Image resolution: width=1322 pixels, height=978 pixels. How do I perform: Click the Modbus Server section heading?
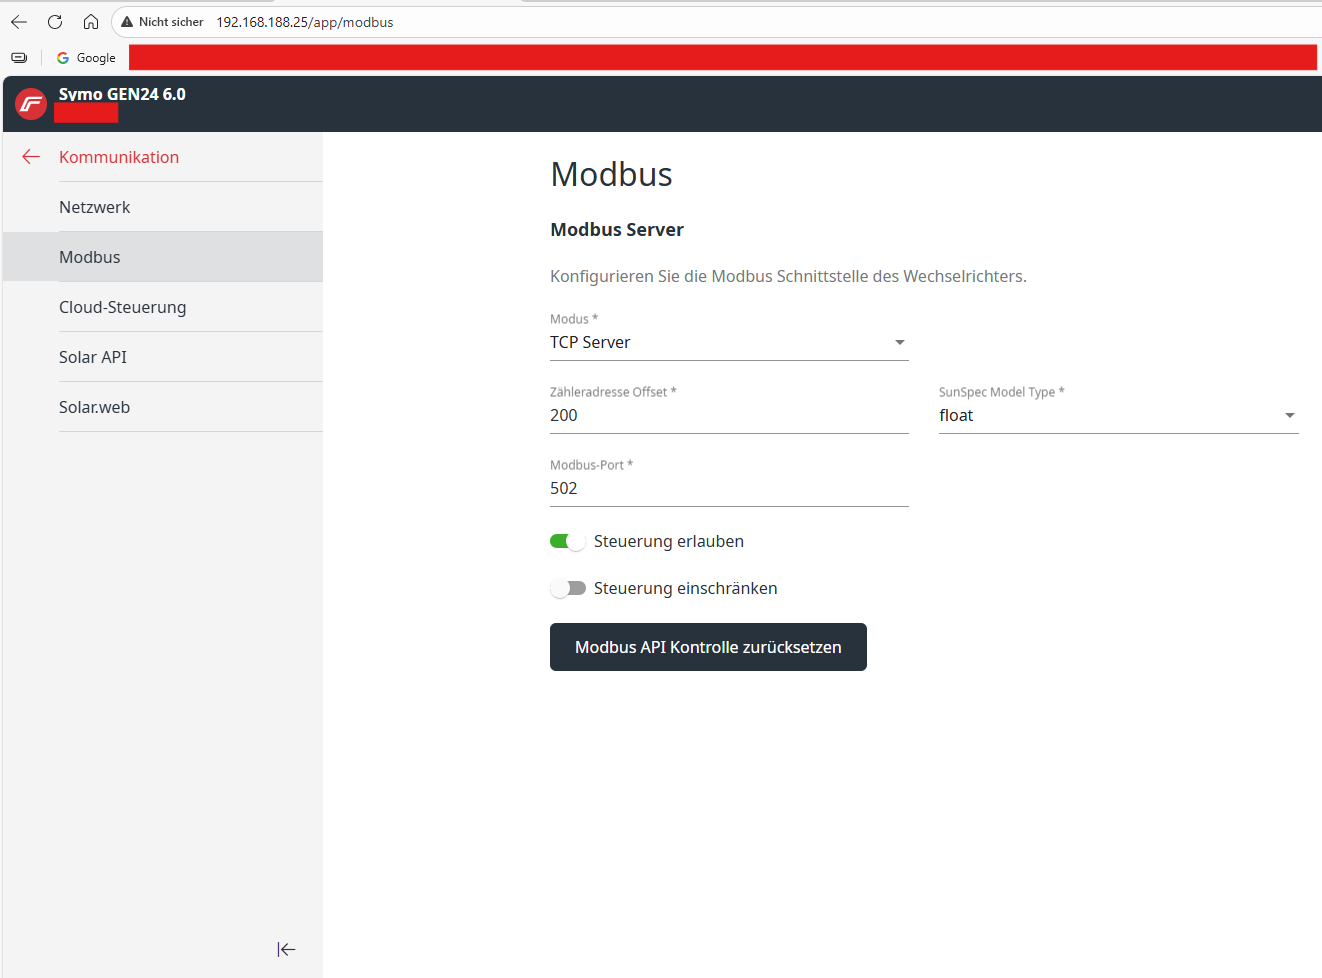pyautogui.click(x=617, y=229)
